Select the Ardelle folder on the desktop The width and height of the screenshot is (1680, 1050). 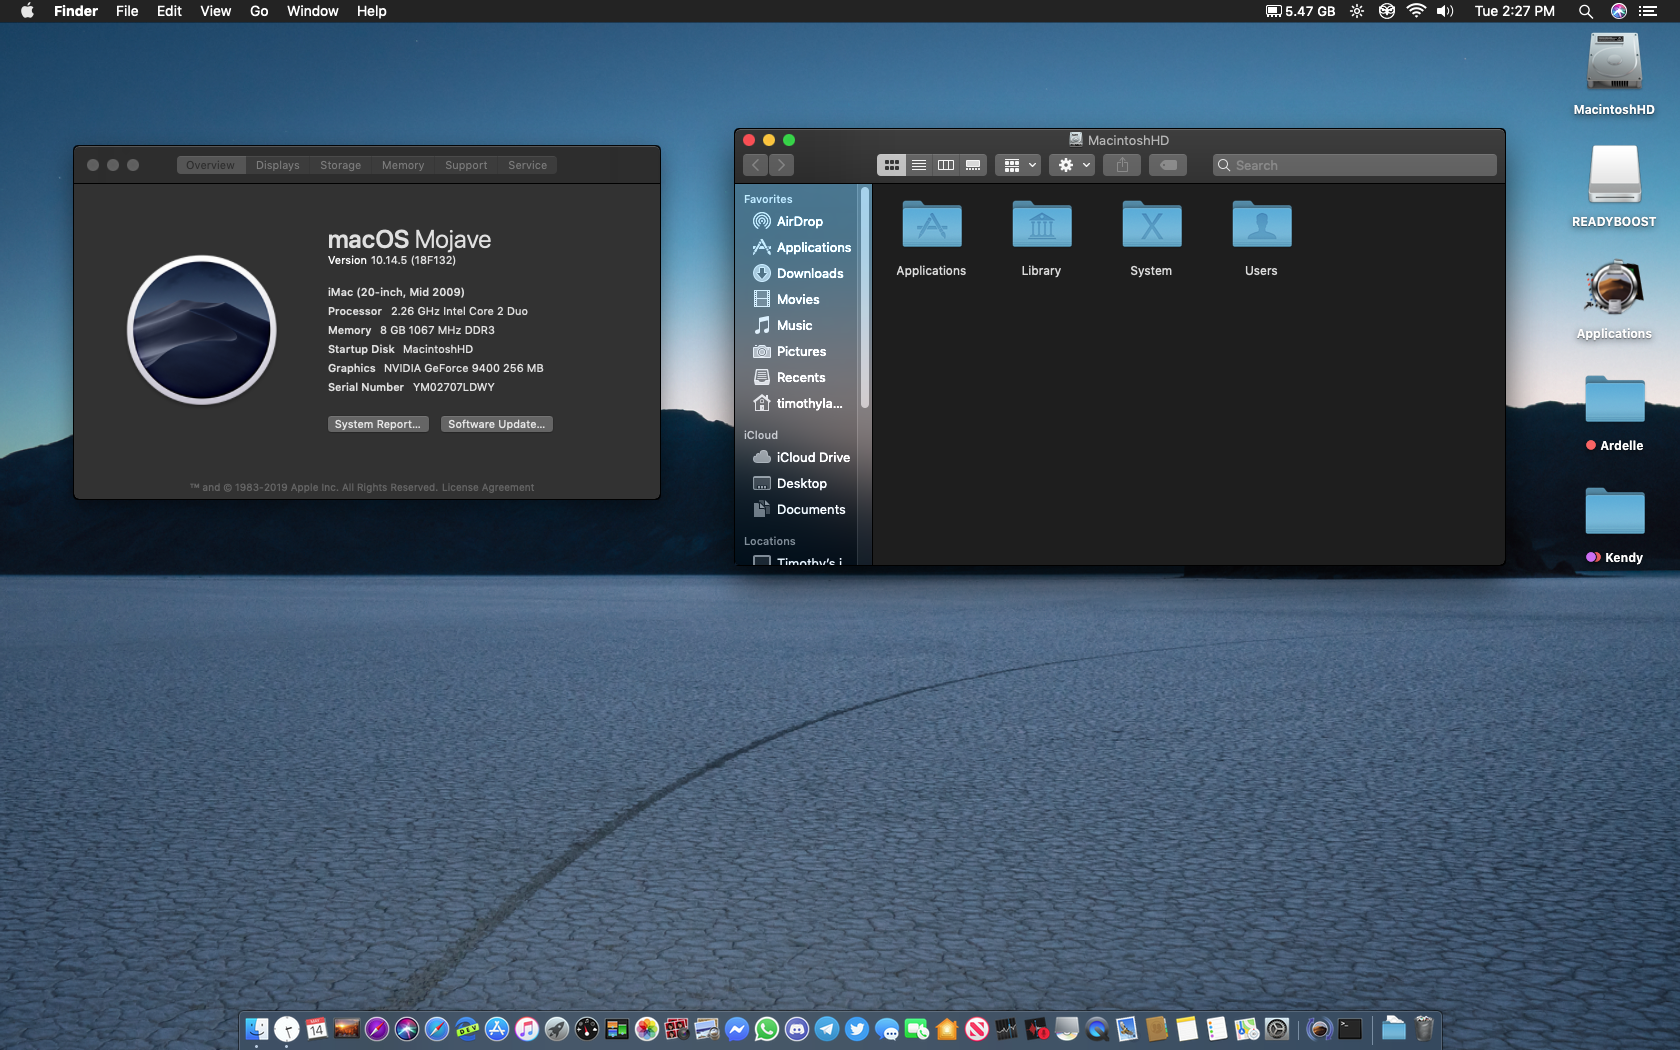1614,413
